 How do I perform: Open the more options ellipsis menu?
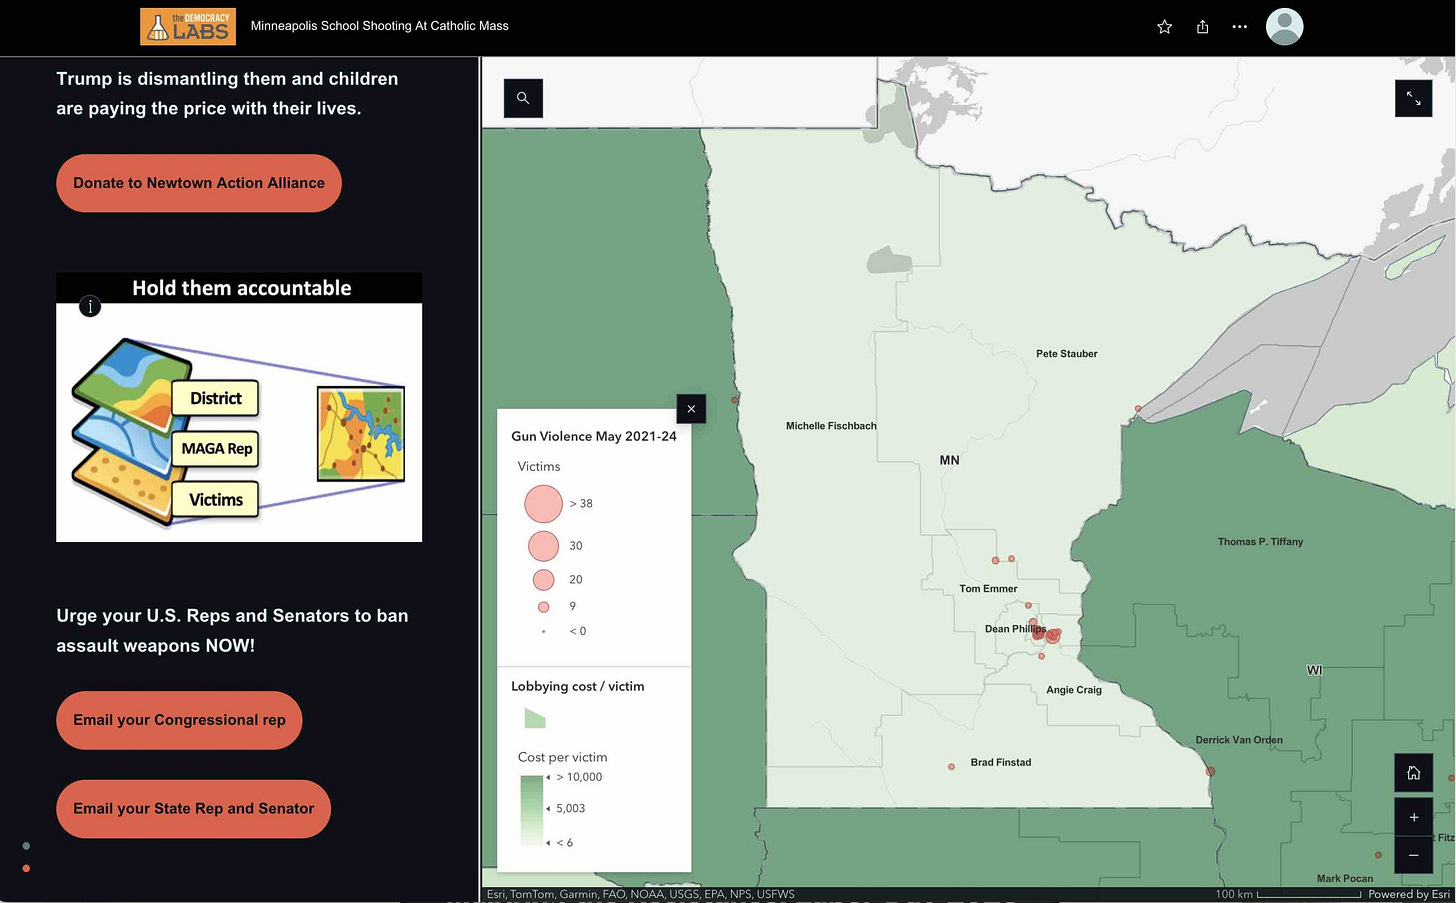pos(1239,27)
